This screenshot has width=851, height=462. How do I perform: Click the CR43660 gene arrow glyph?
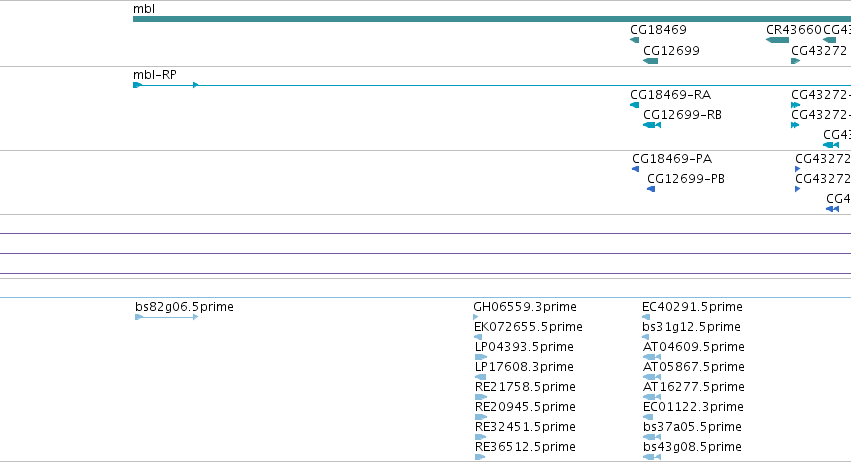777,40
